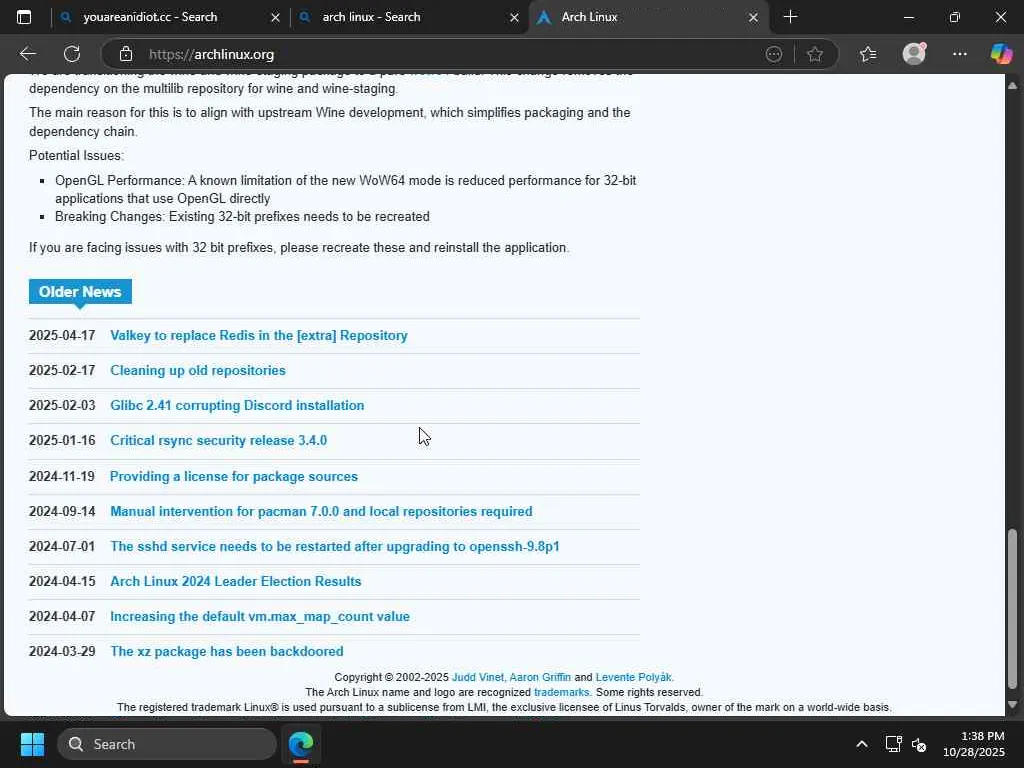
Task: Switch to arch linux Search tab
Action: (x=409, y=17)
